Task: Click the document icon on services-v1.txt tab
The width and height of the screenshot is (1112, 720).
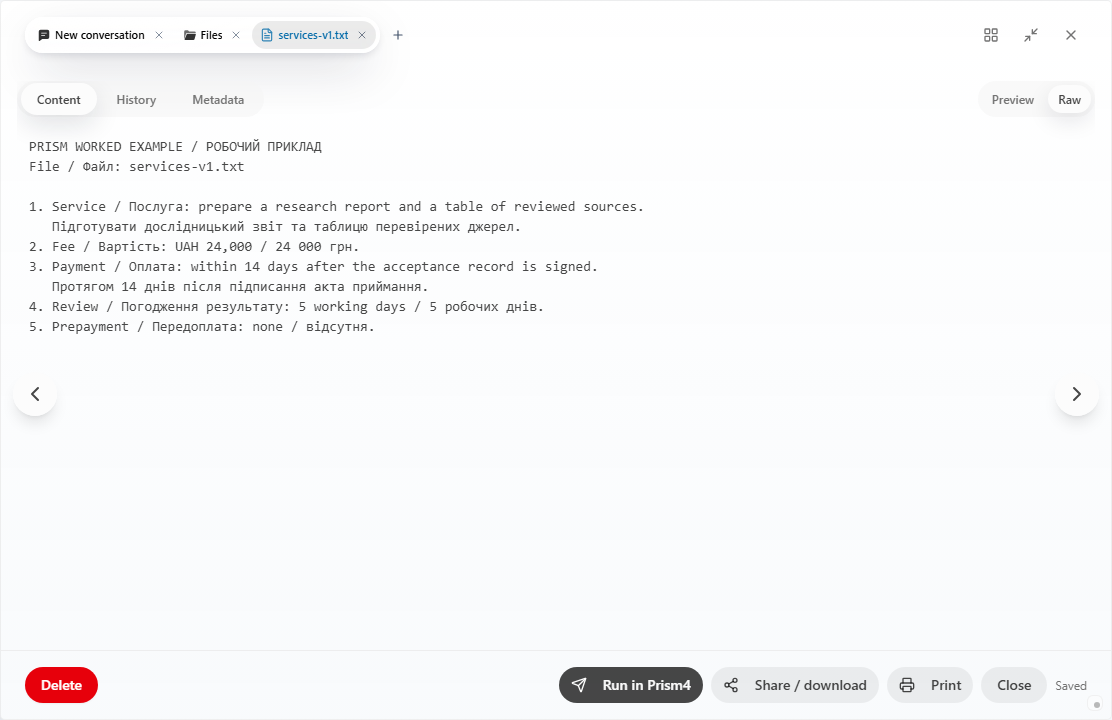Action: click(267, 35)
